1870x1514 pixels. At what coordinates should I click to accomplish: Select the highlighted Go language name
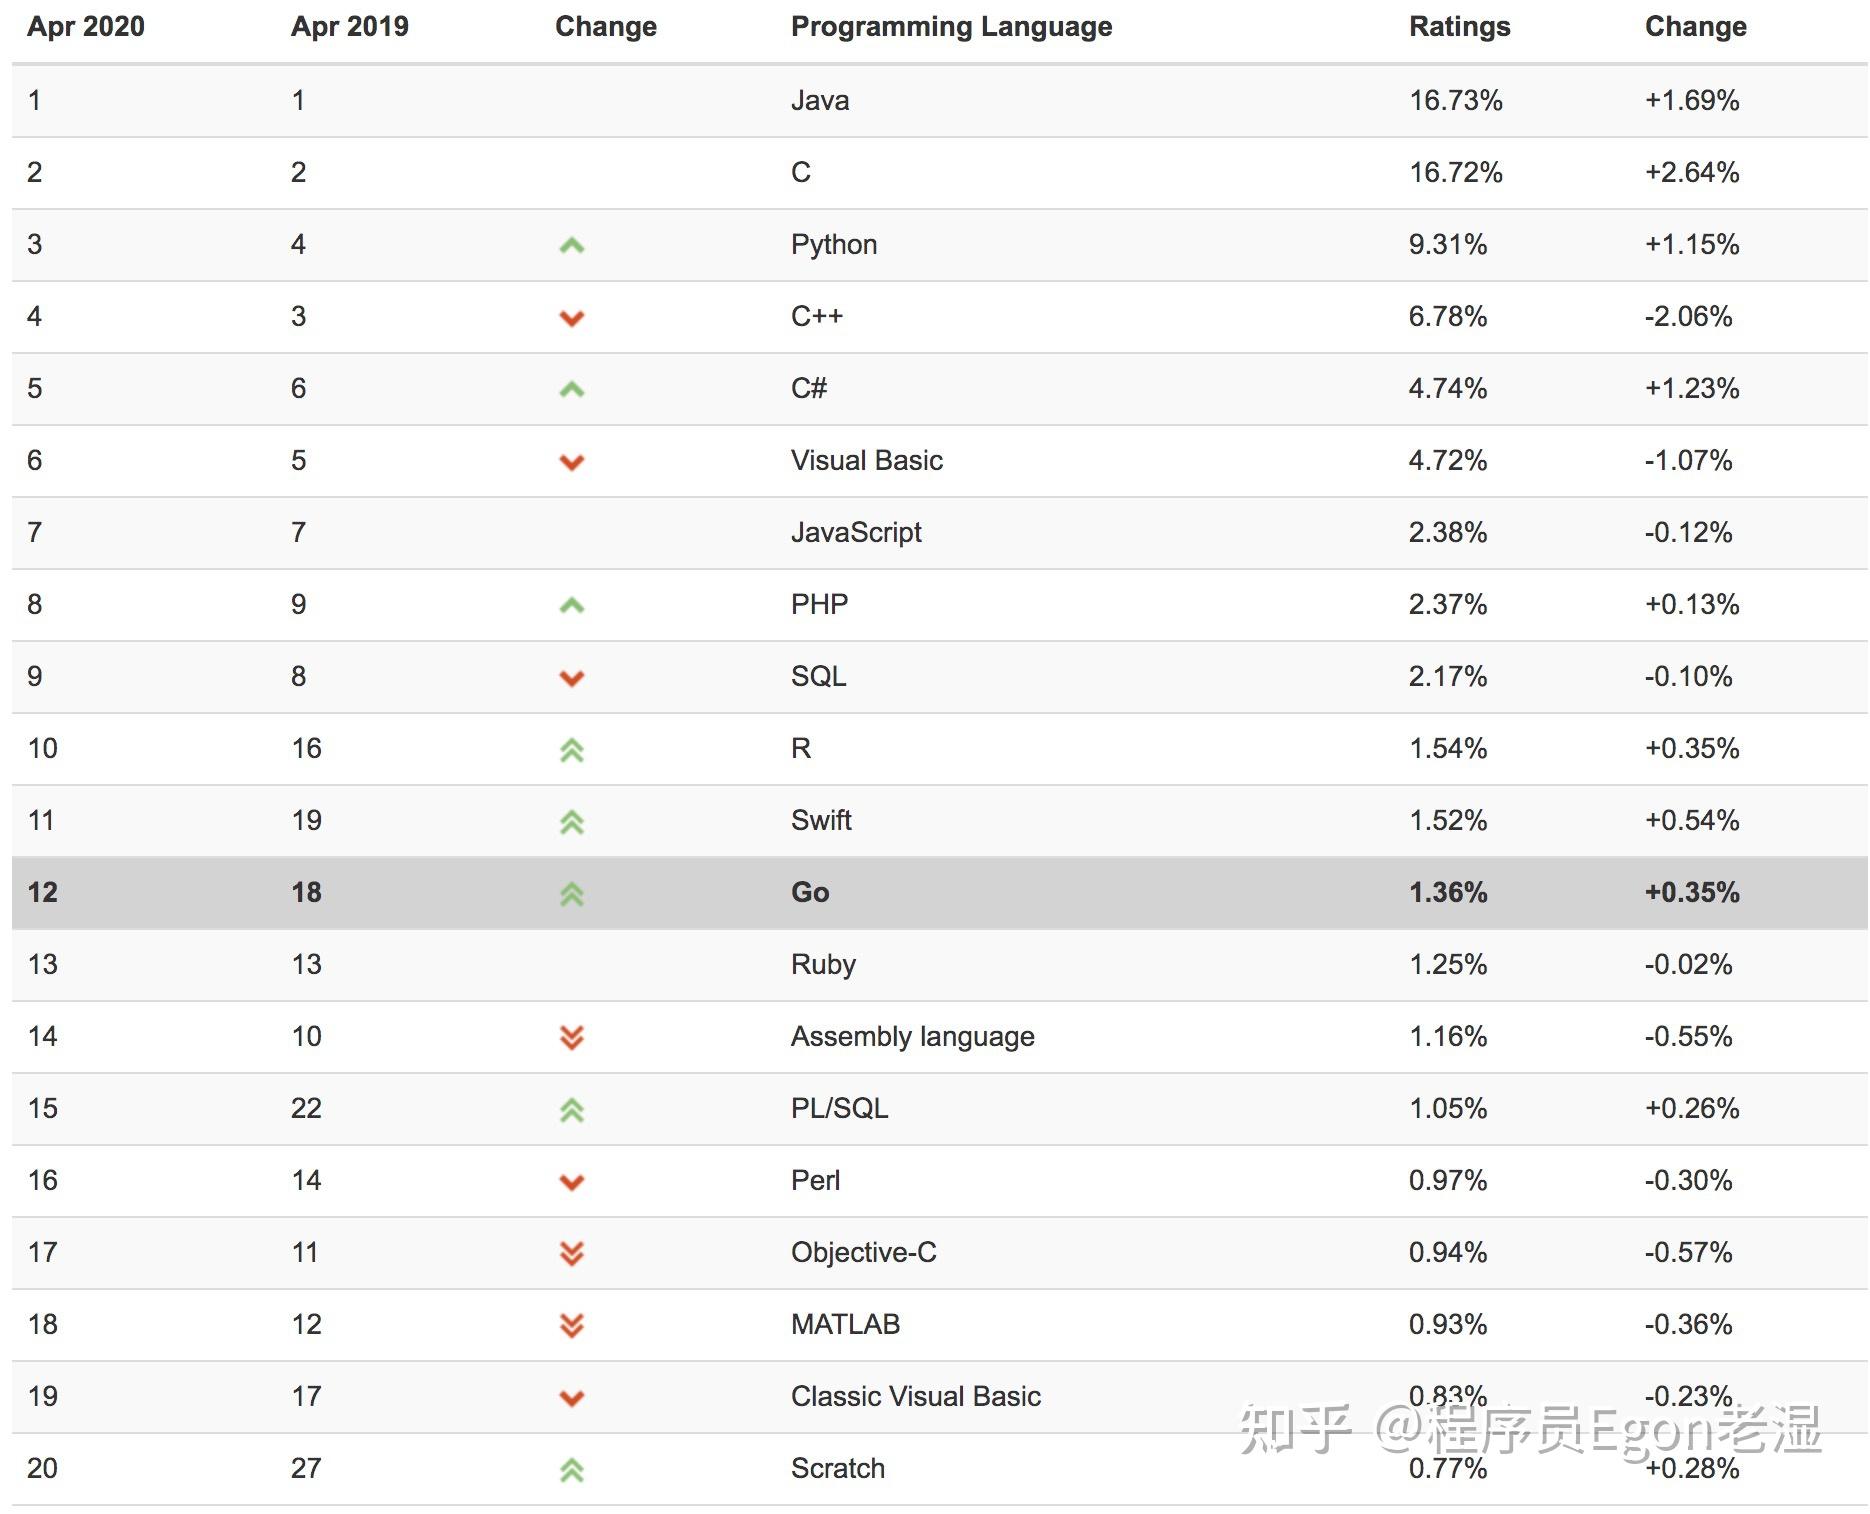coord(810,892)
